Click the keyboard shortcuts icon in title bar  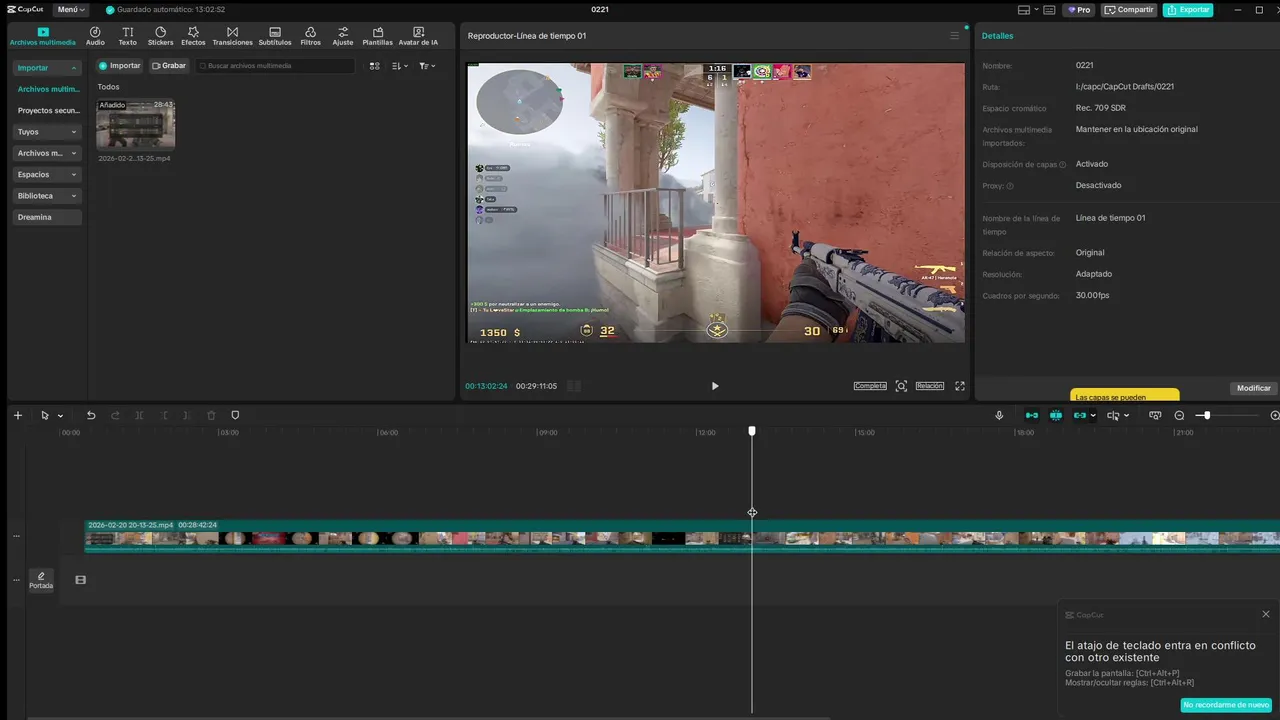(1048, 10)
